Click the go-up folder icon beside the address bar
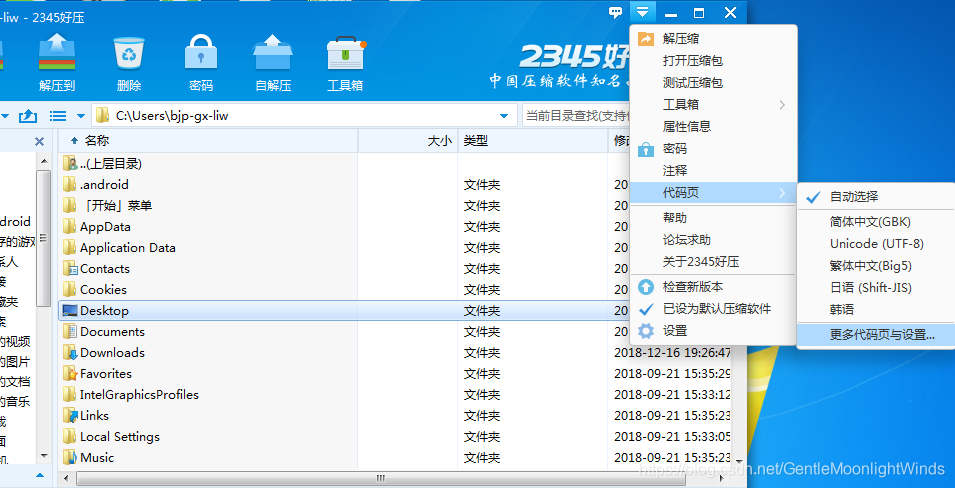 28,115
